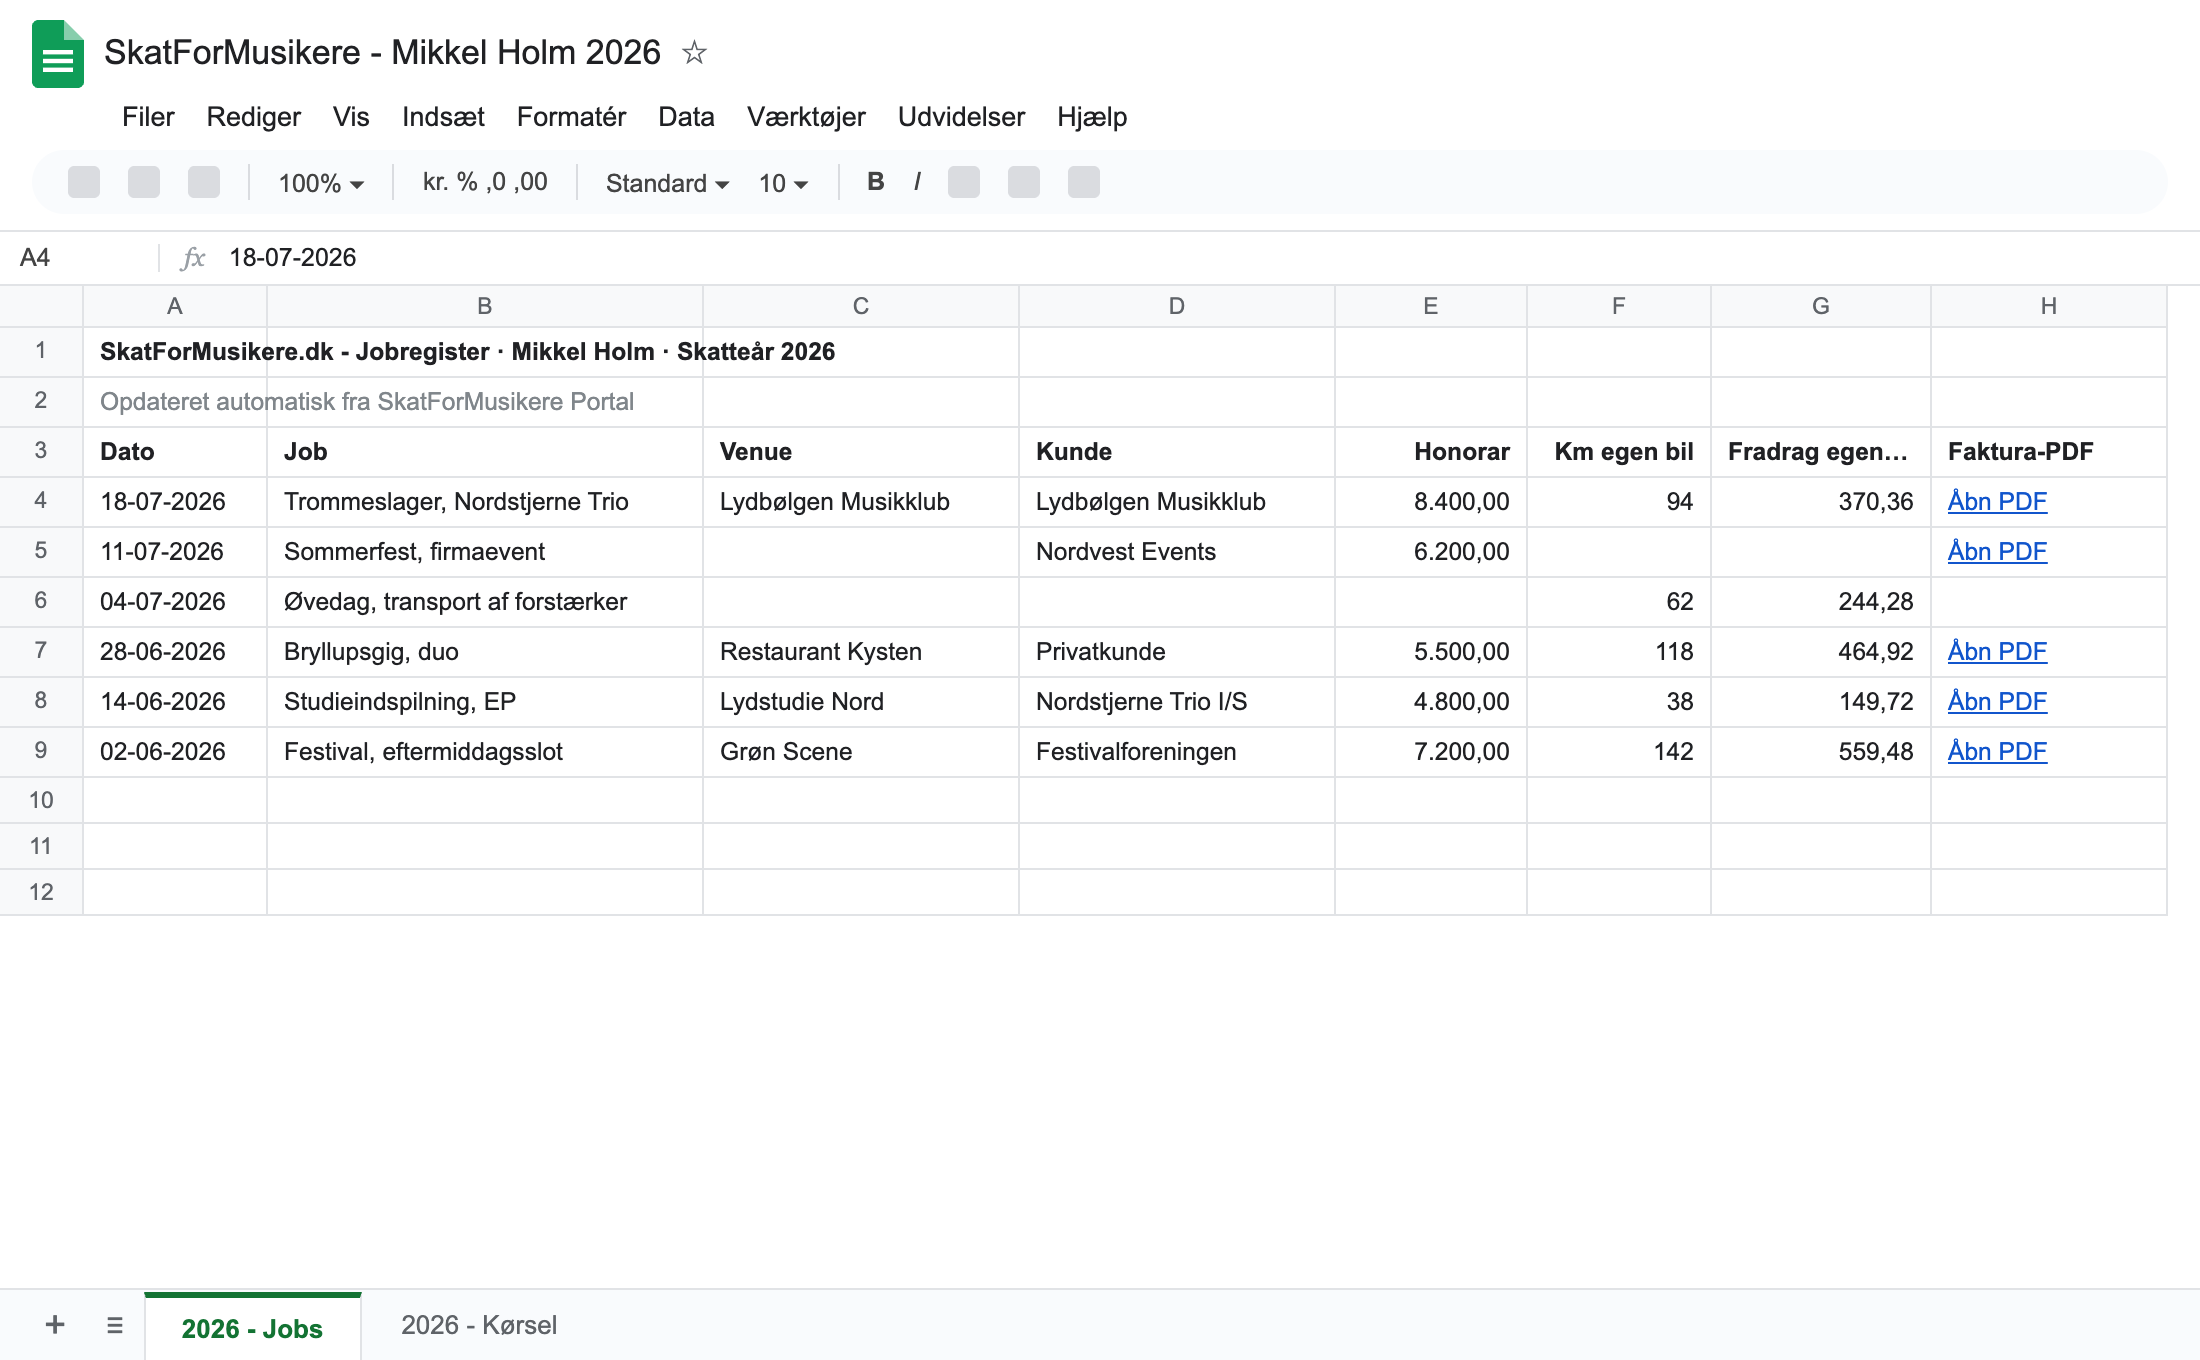Star the document SkatForMusikere

click(694, 52)
